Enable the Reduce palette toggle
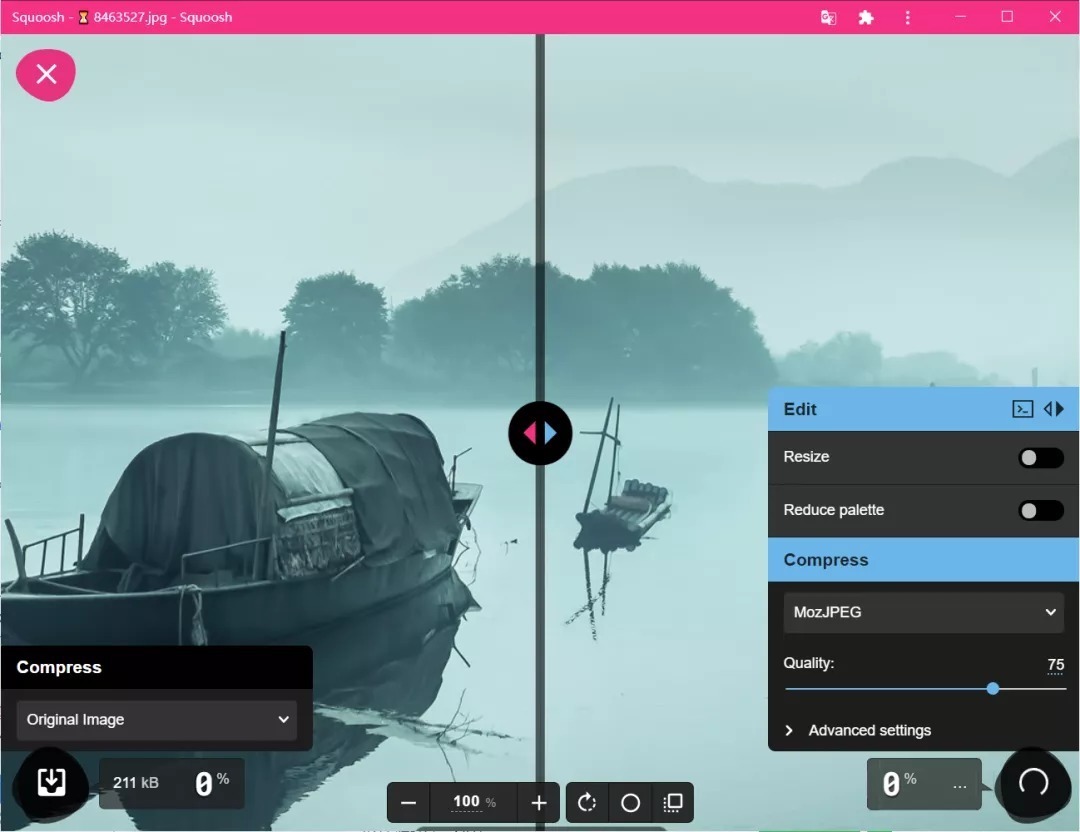 (x=1041, y=510)
